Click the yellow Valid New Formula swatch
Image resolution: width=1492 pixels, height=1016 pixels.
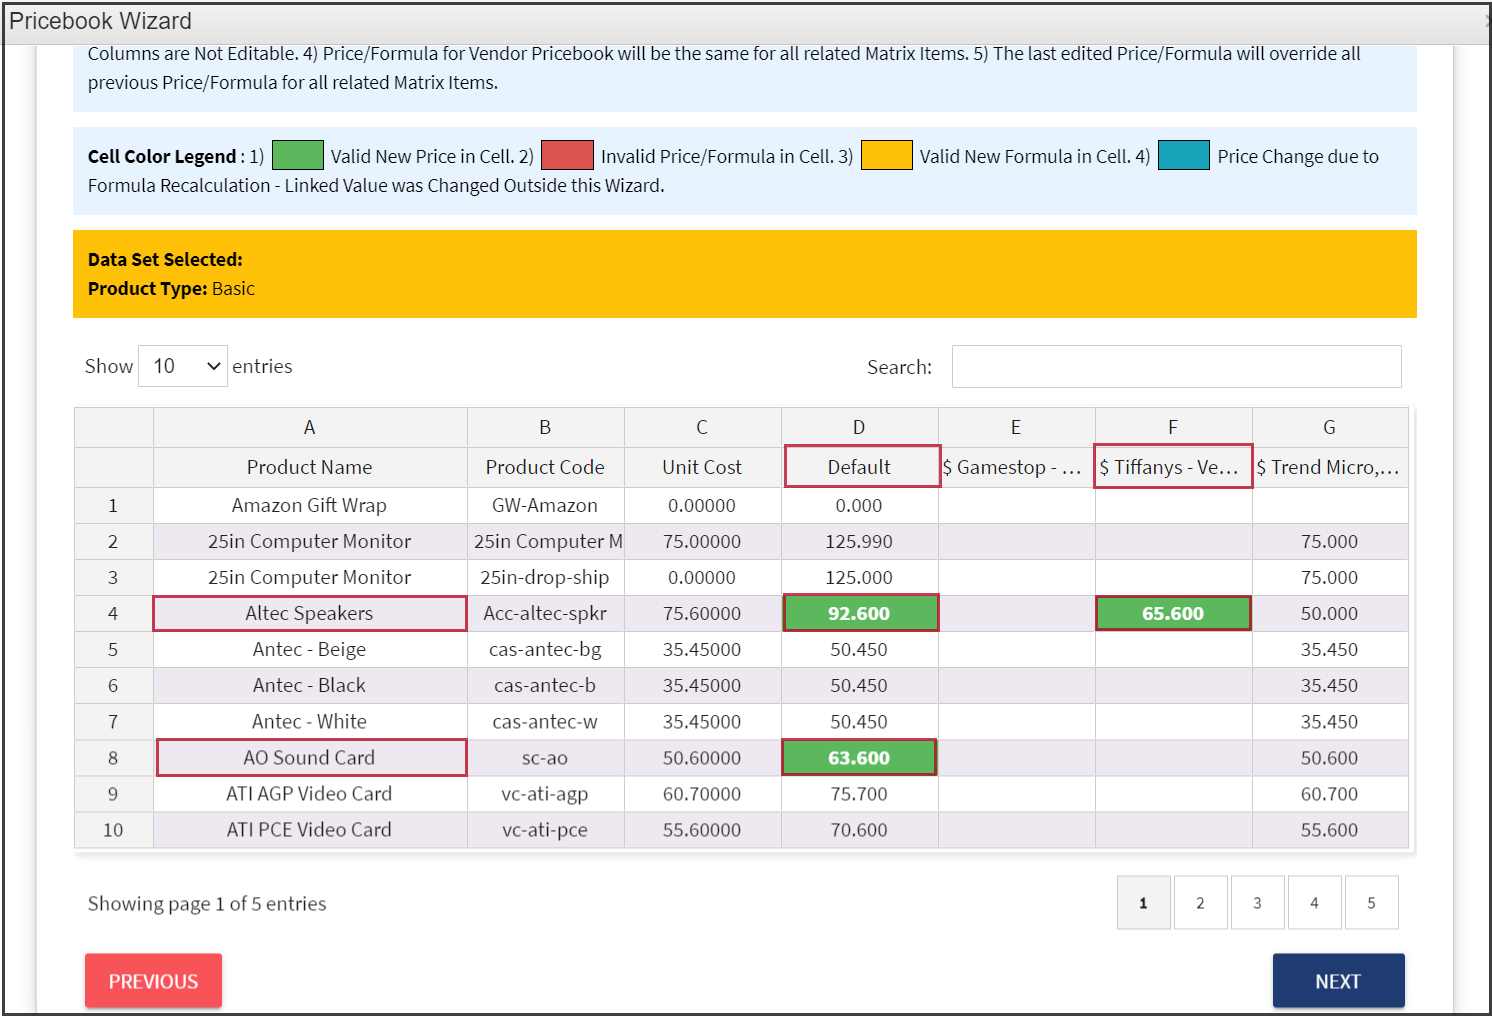point(886,155)
